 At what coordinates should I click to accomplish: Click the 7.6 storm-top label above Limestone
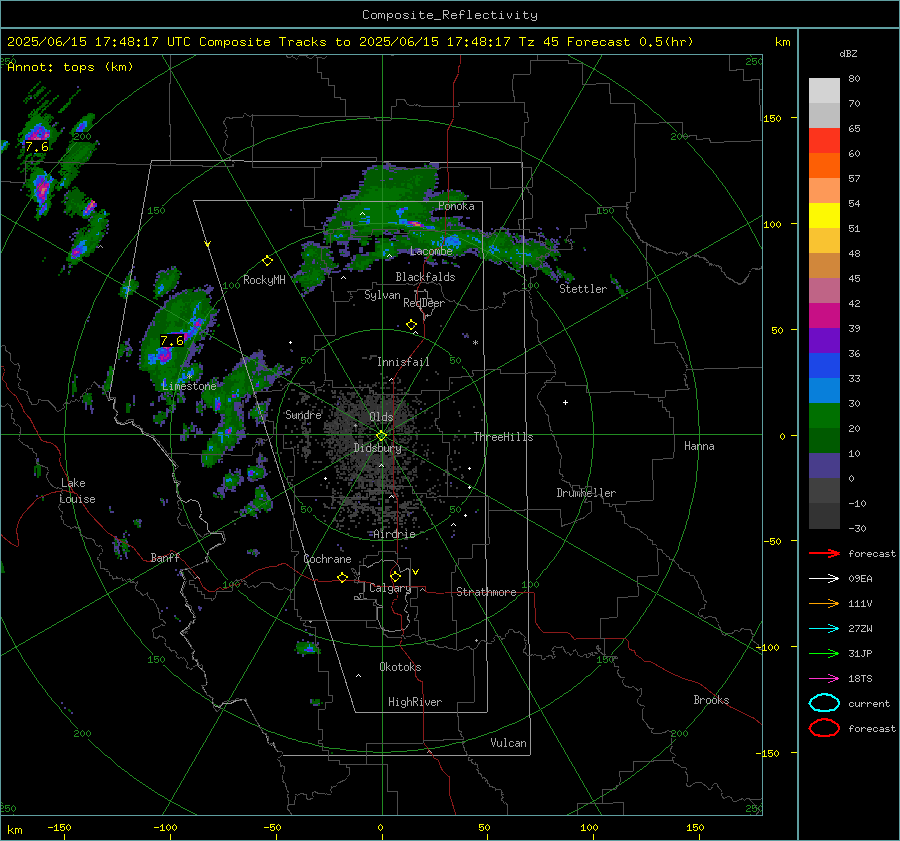(x=172, y=340)
